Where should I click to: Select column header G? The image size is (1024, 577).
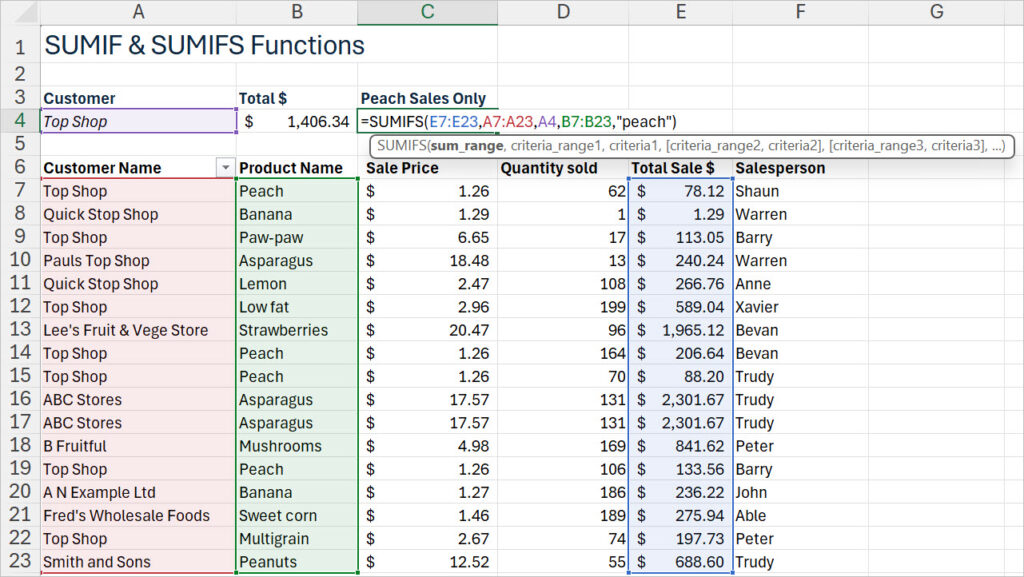(x=936, y=12)
